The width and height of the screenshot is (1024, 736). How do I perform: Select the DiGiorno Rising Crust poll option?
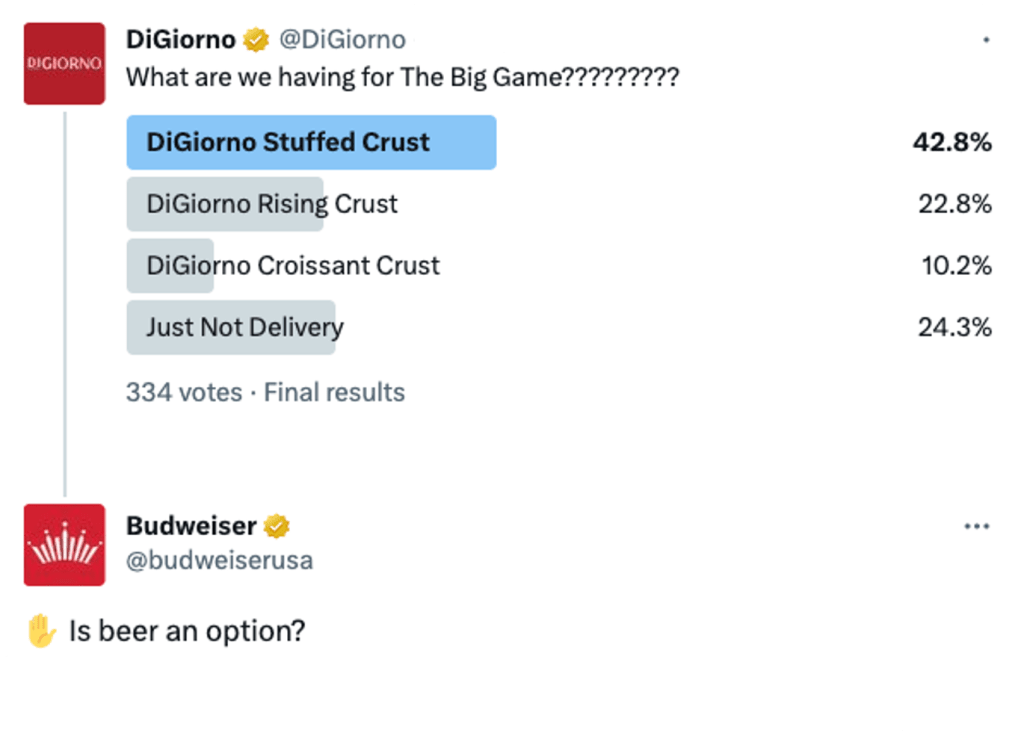coord(272,204)
